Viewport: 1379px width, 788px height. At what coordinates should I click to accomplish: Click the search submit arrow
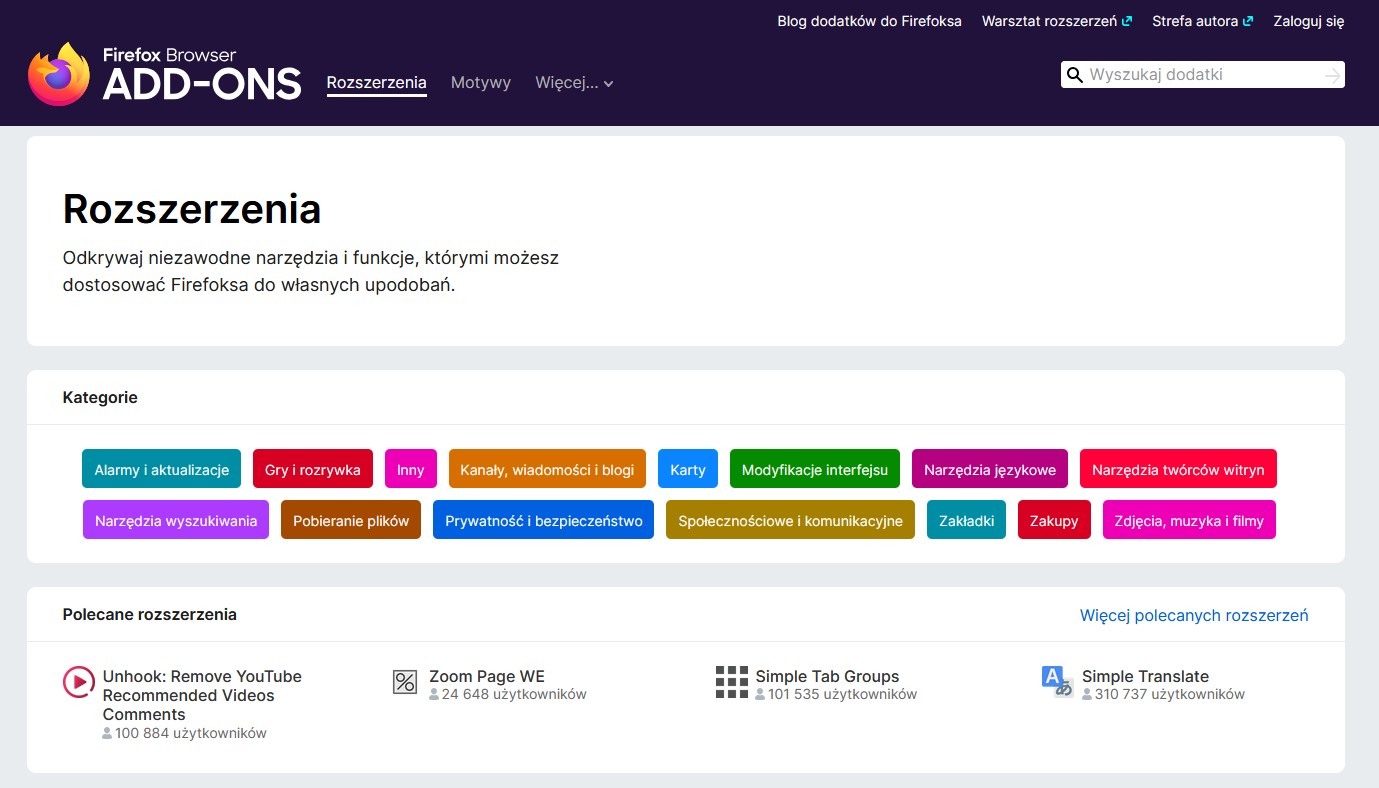(1331, 74)
